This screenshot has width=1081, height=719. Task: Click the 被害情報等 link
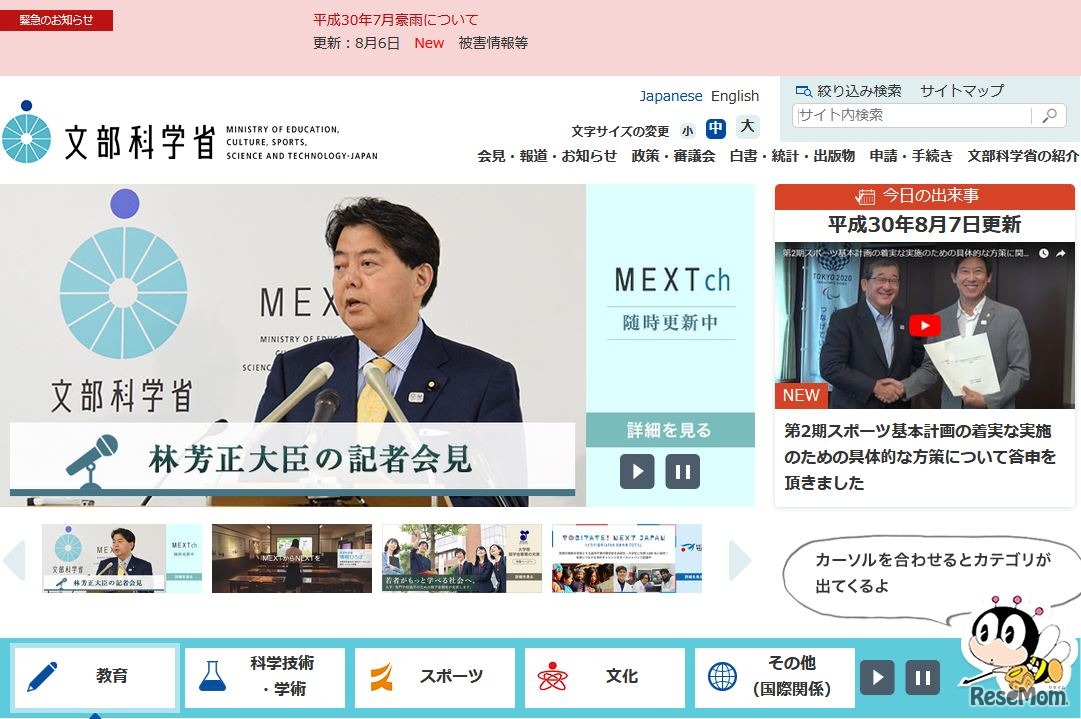493,43
